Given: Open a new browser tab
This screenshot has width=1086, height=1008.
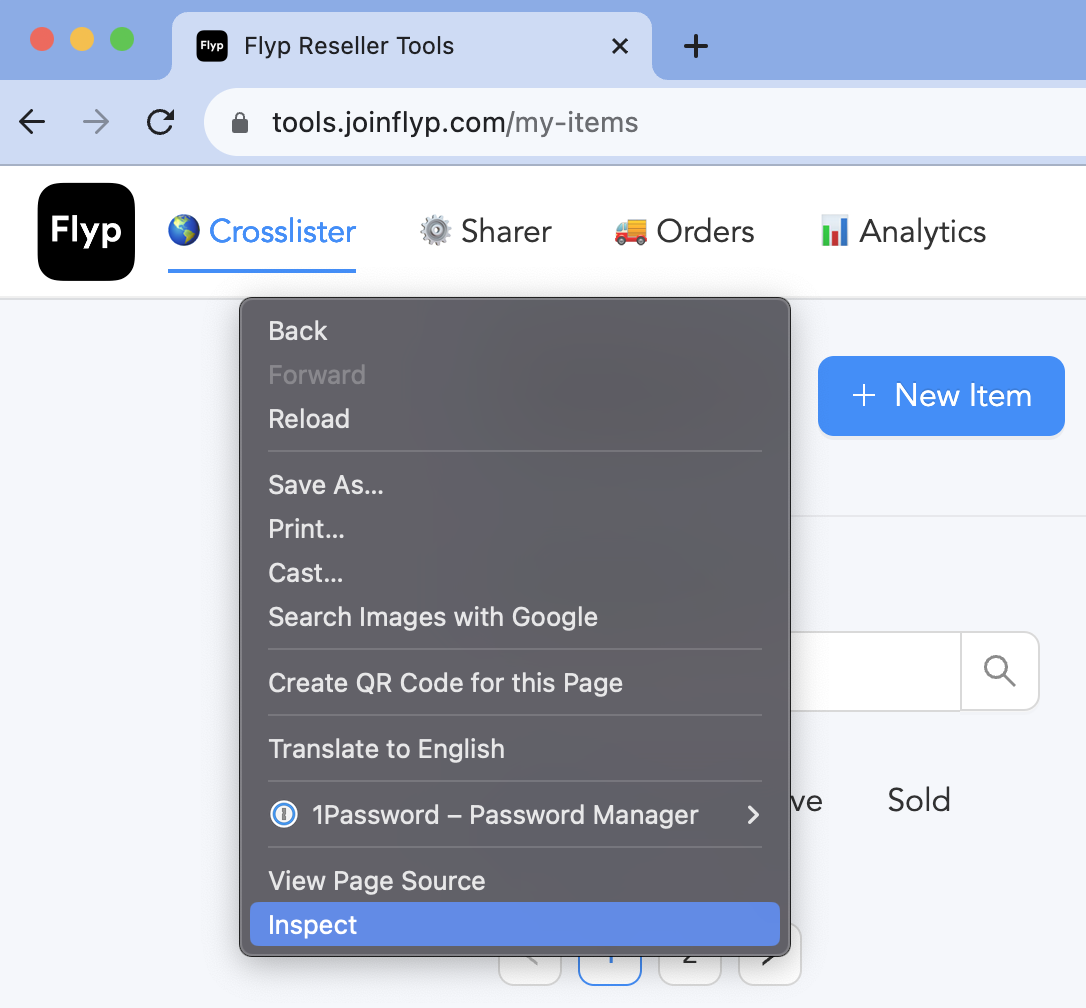Looking at the screenshot, I should tap(695, 46).
